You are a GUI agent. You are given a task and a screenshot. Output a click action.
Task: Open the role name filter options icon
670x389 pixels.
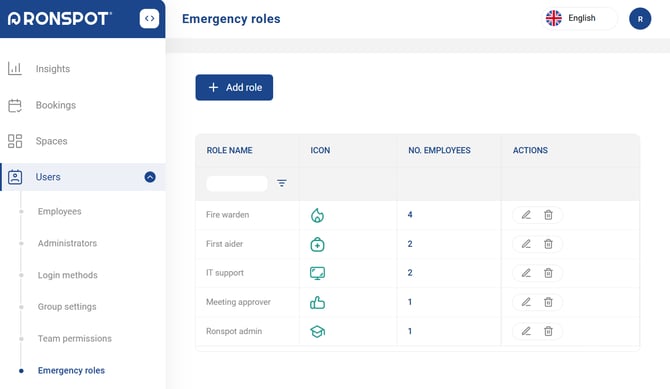pos(282,183)
